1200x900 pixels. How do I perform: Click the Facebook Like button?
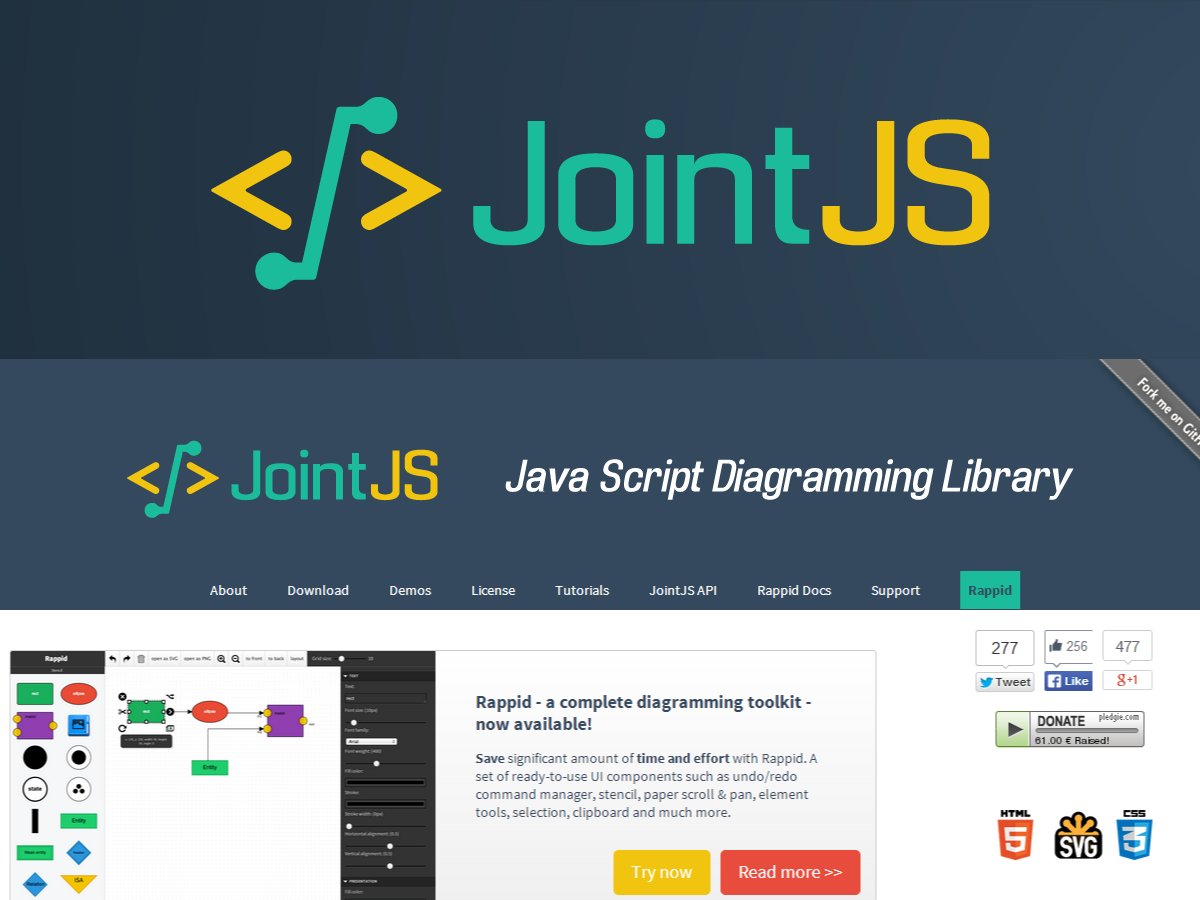click(1068, 681)
